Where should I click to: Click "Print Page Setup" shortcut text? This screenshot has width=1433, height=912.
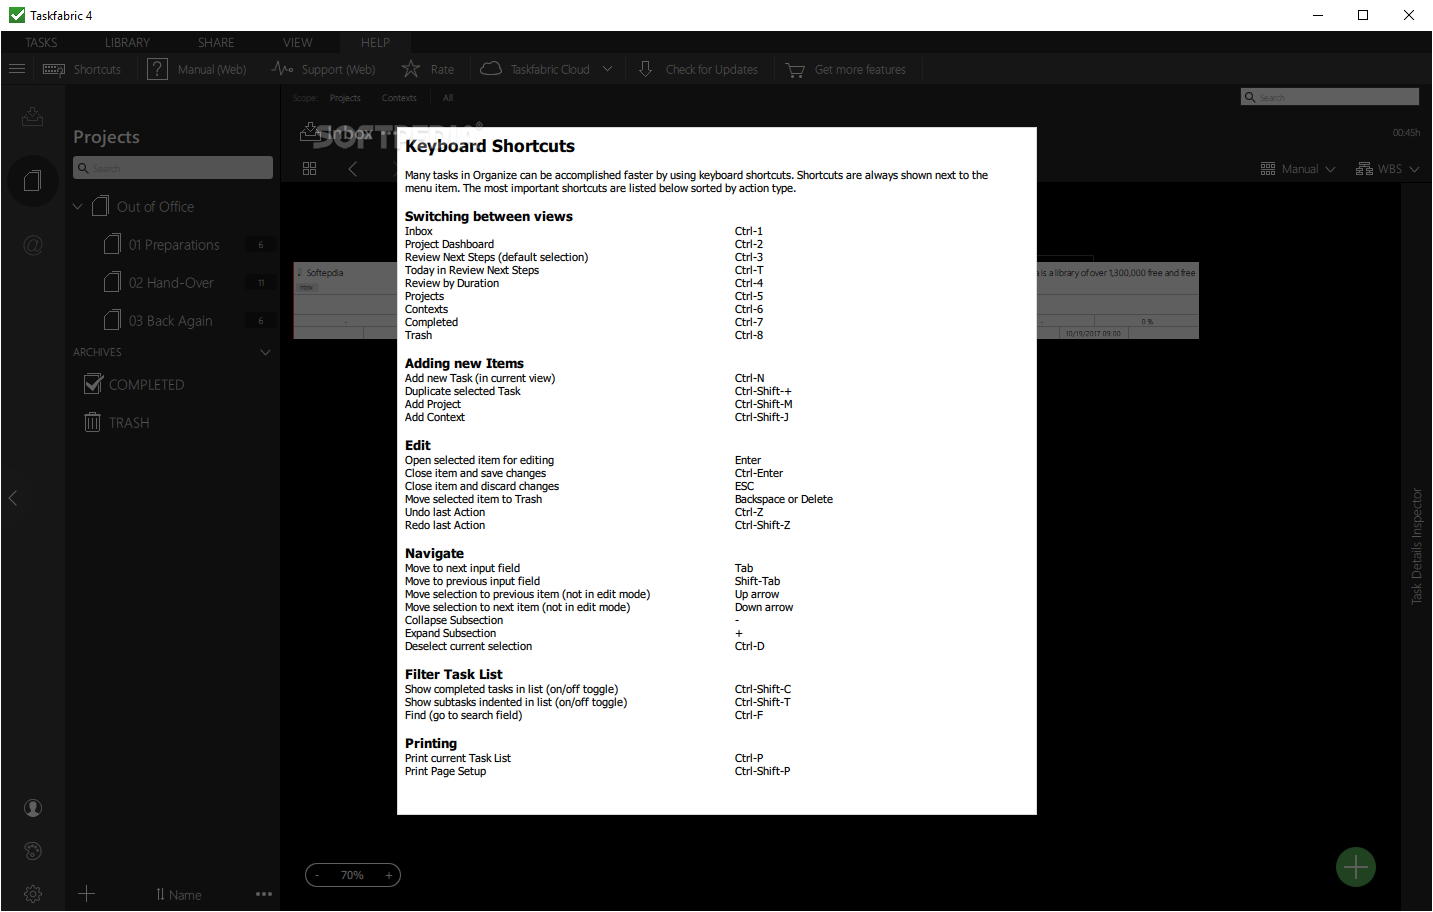445,771
